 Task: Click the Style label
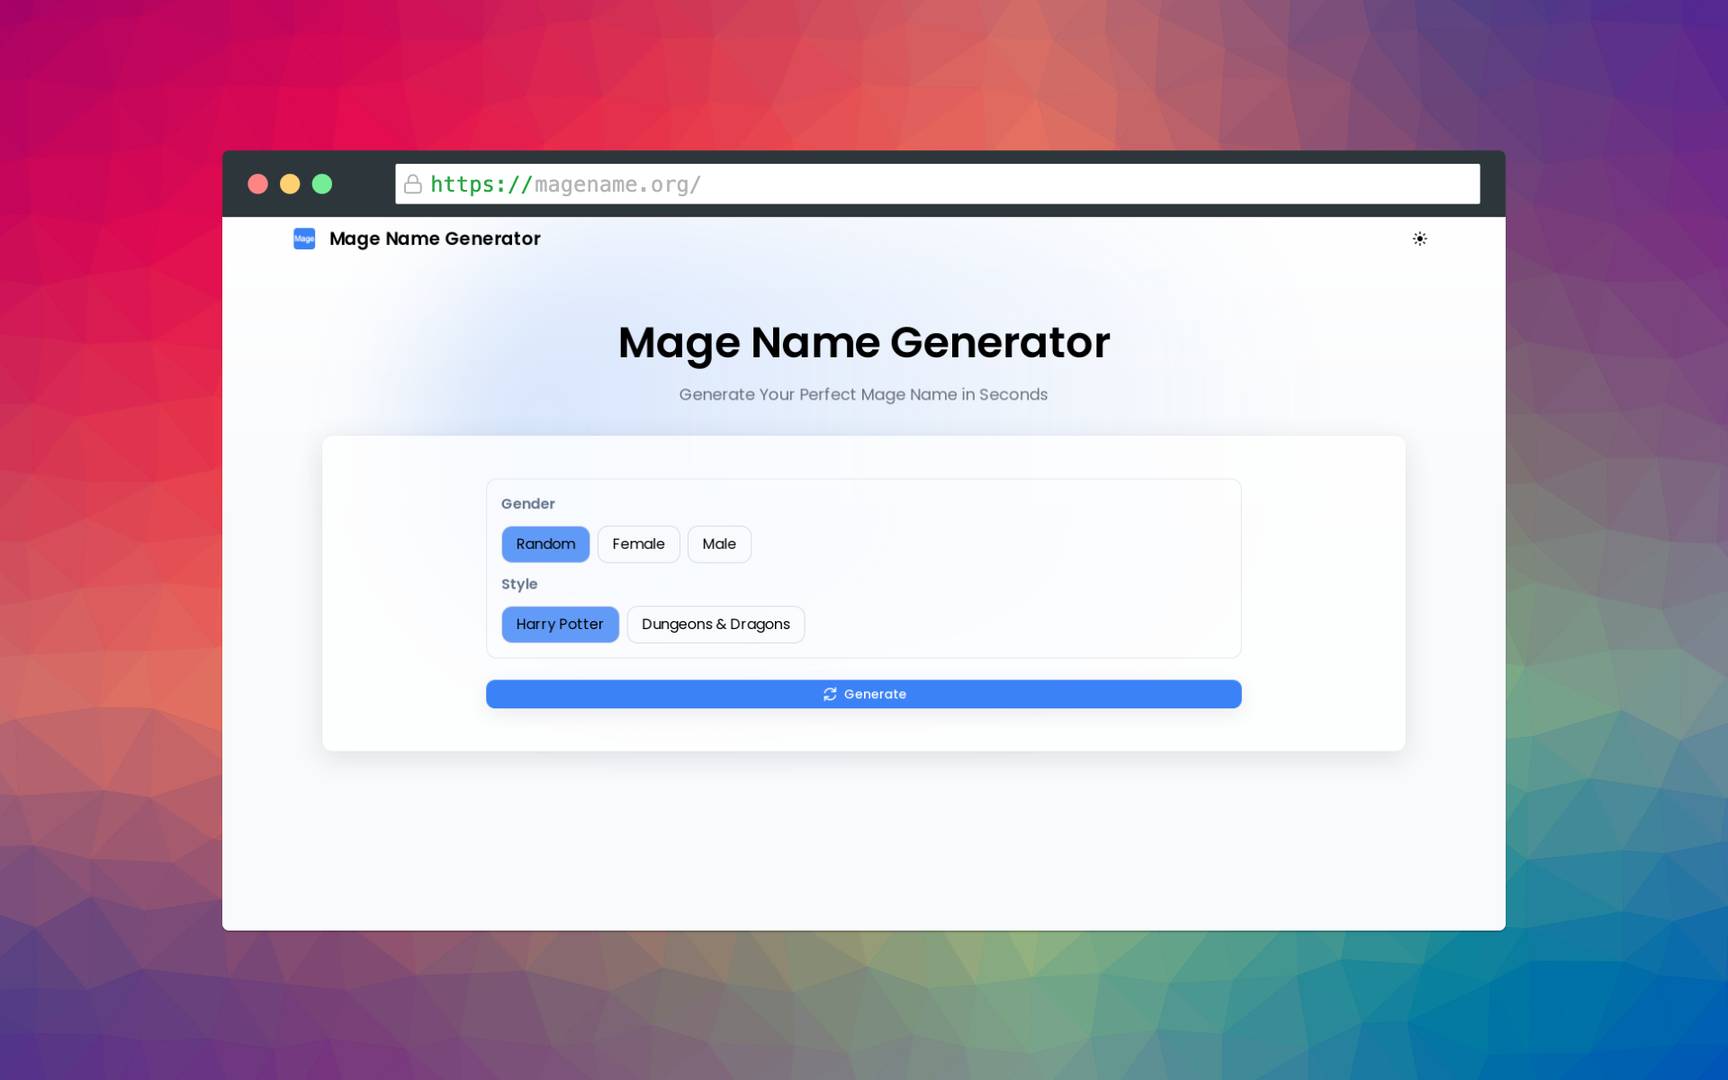coord(519,584)
